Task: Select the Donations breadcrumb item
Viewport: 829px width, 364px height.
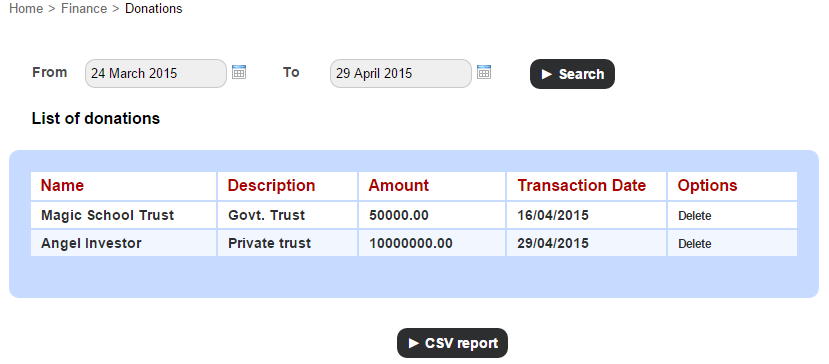Action: click(153, 8)
